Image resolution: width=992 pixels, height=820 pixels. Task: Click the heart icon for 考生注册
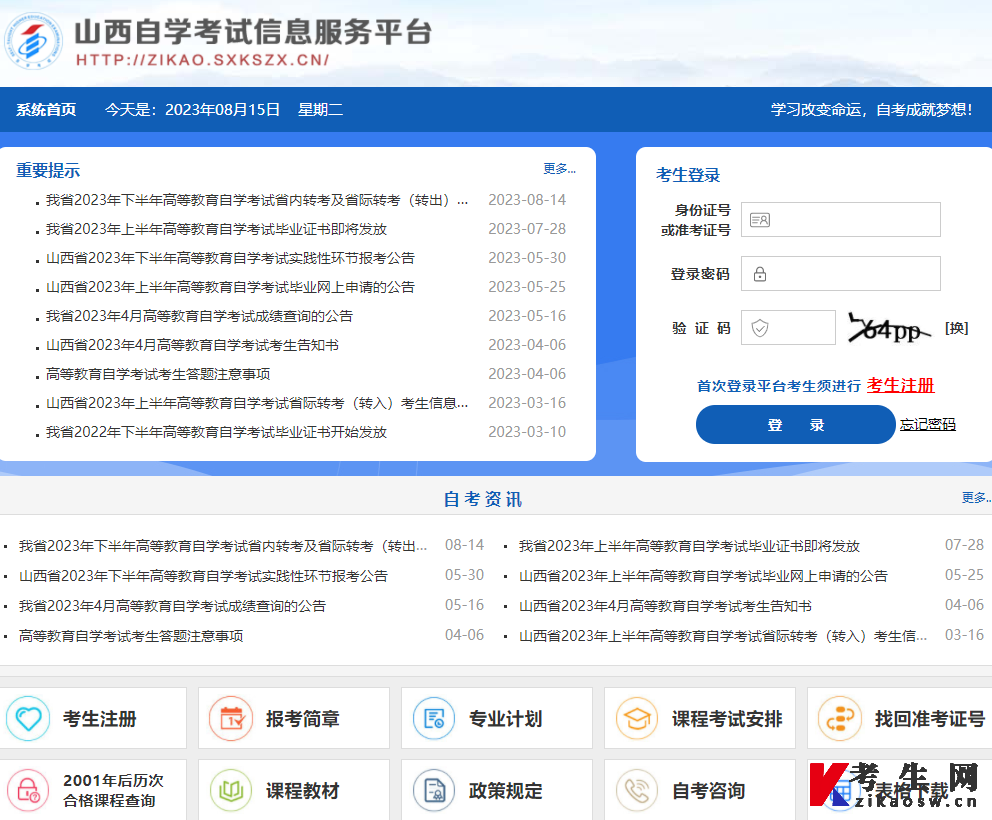(x=28, y=719)
